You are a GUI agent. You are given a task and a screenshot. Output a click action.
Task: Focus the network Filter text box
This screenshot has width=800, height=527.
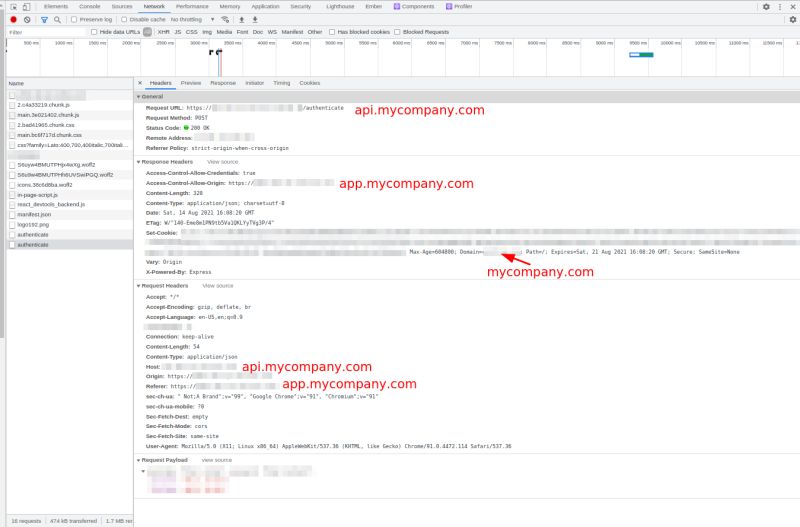click(47, 32)
